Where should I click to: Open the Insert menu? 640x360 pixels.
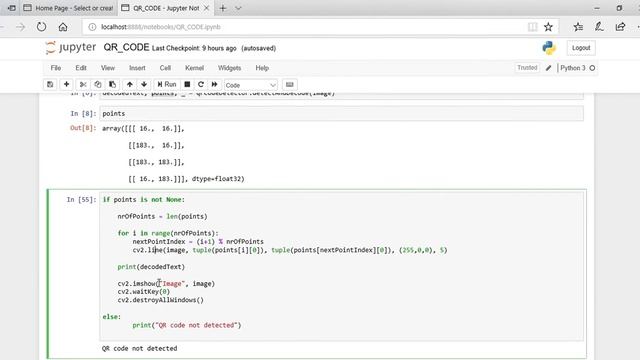[x=137, y=68]
